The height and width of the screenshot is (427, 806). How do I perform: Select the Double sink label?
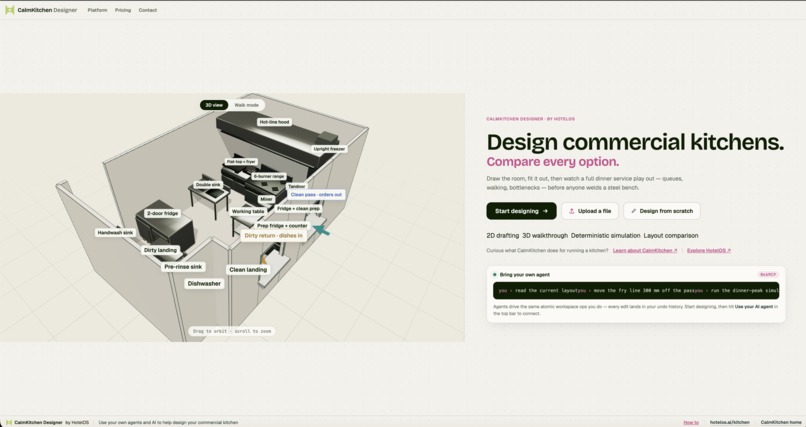pos(208,184)
